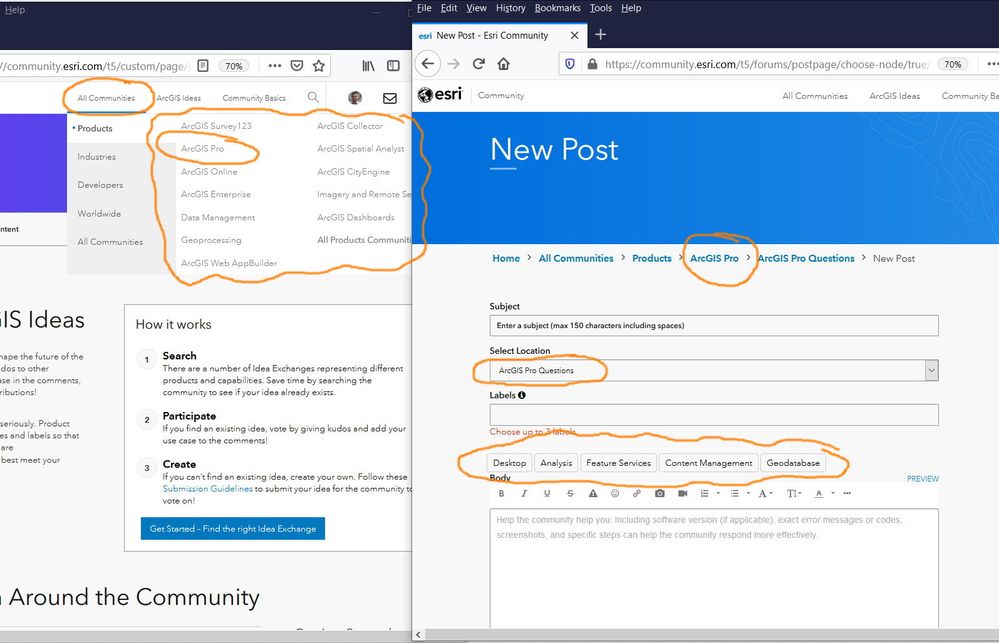Open bulleted list style dropdown arrow
Screen dimensions: 999x643
(x=748, y=493)
